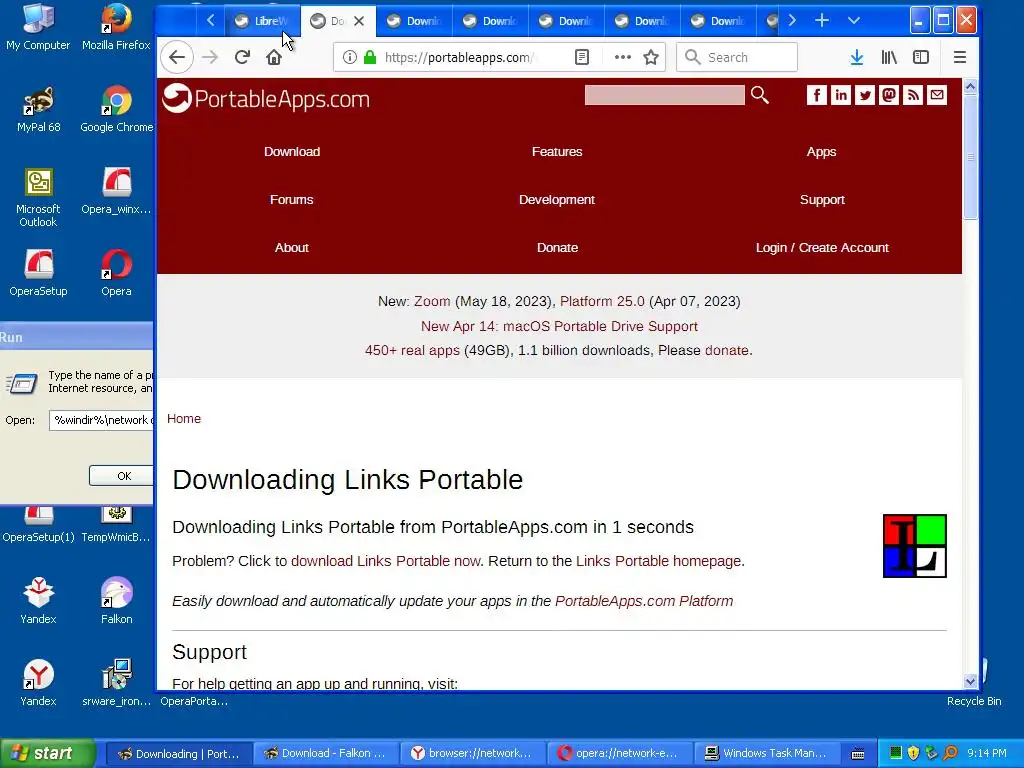The image size is (1024, 768).
Task: Click the portableapps.com address bar
Action: click(460, 57)
